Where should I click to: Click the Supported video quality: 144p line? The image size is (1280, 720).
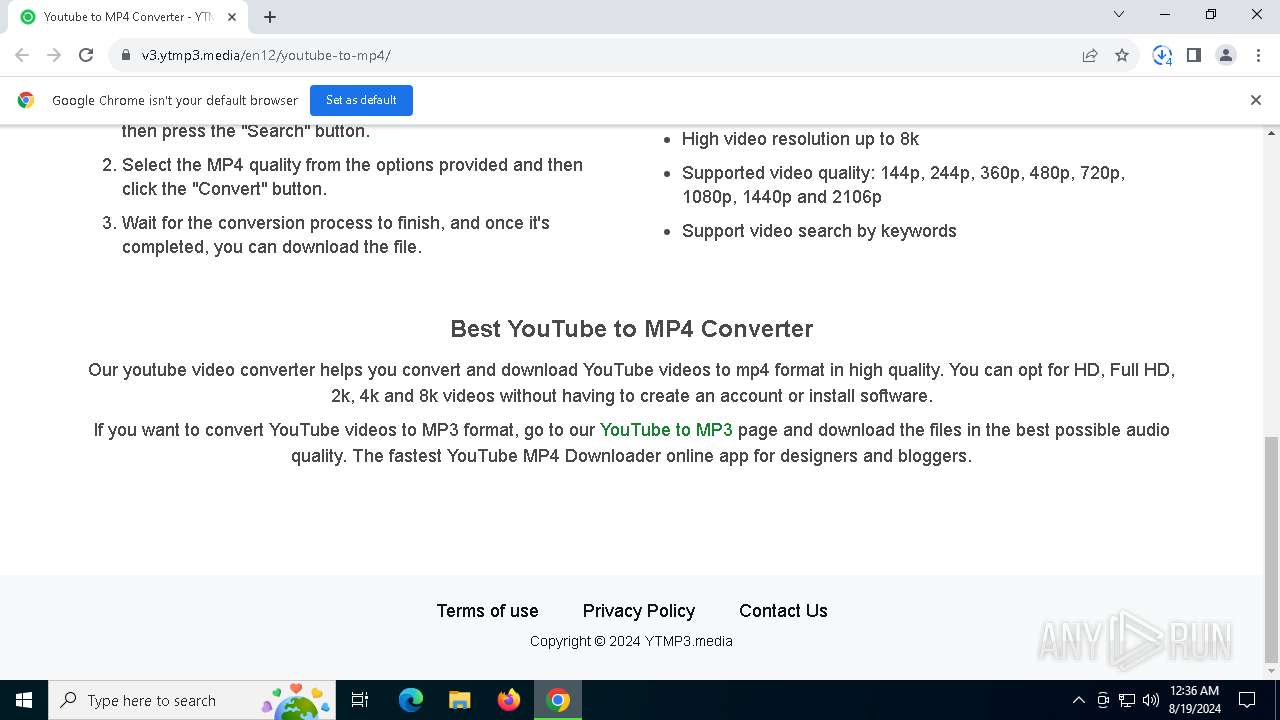[x=903, y=185]
